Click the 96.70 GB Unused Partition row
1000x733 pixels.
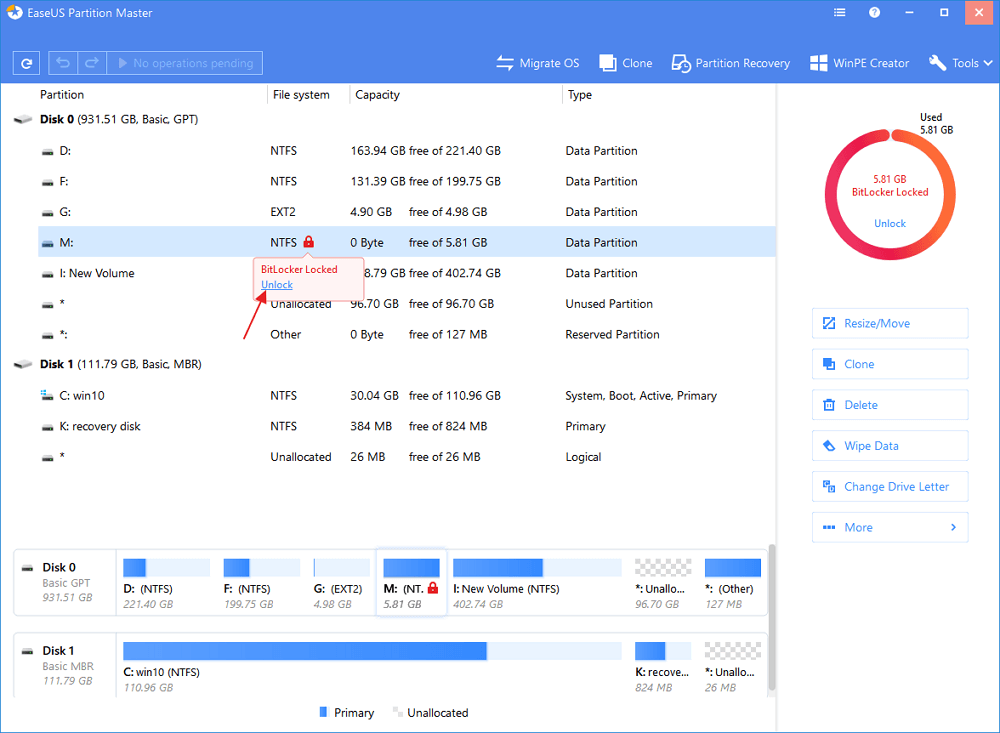coord(407,304)
